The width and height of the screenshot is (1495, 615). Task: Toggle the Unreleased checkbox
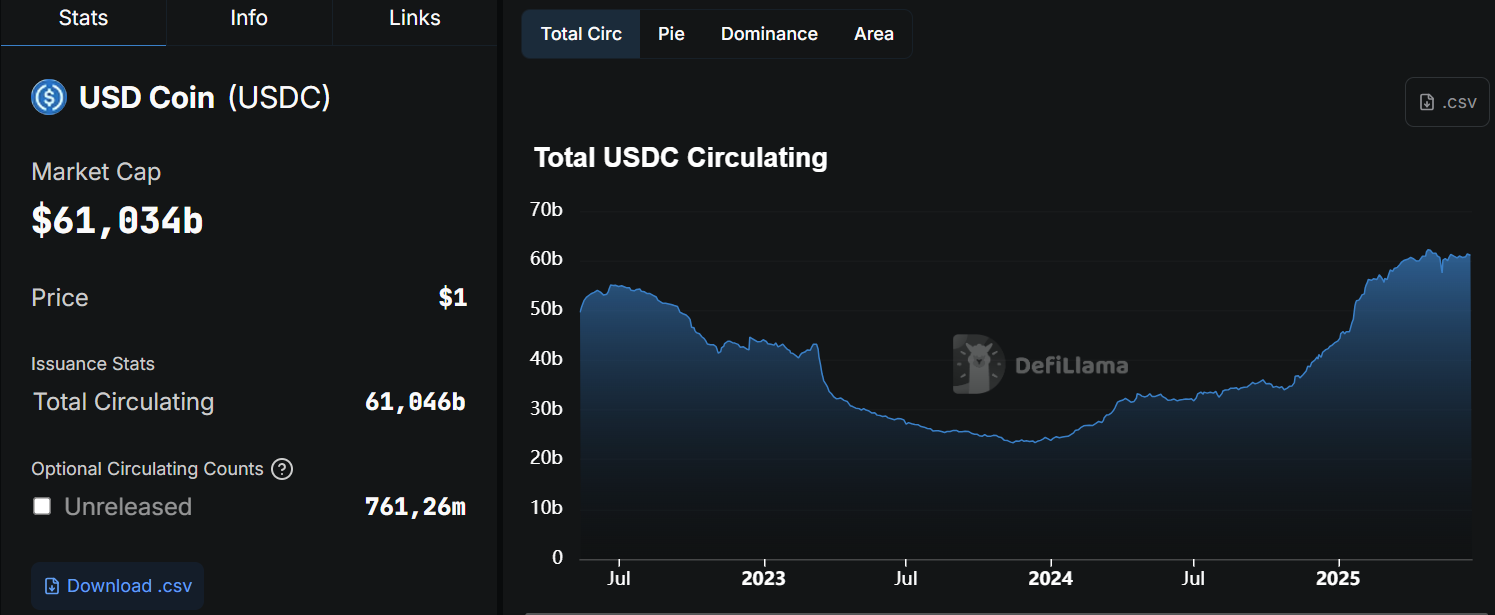pyautogui.click(x=42, y=506)
